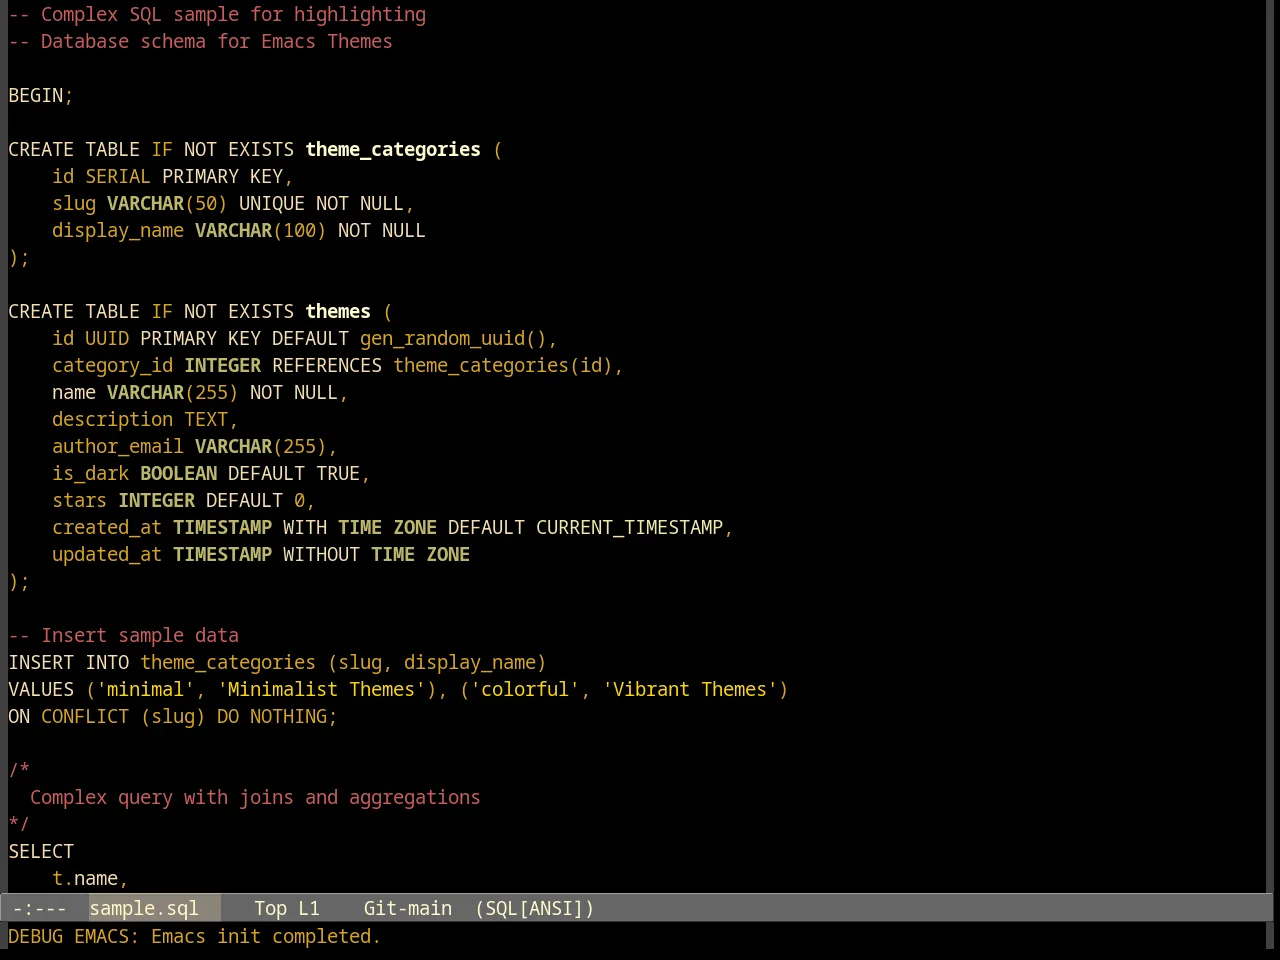The image size is (1280, 960).
Task: Click the UUID type keyword
Action: 107,338
